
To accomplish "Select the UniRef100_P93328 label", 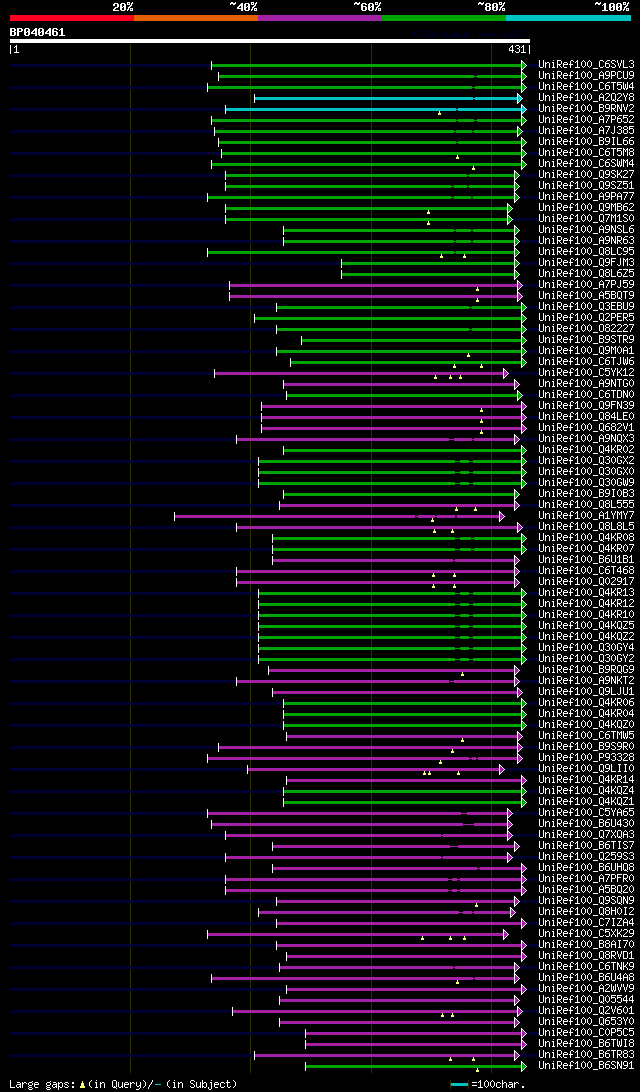I will (586, 758).
